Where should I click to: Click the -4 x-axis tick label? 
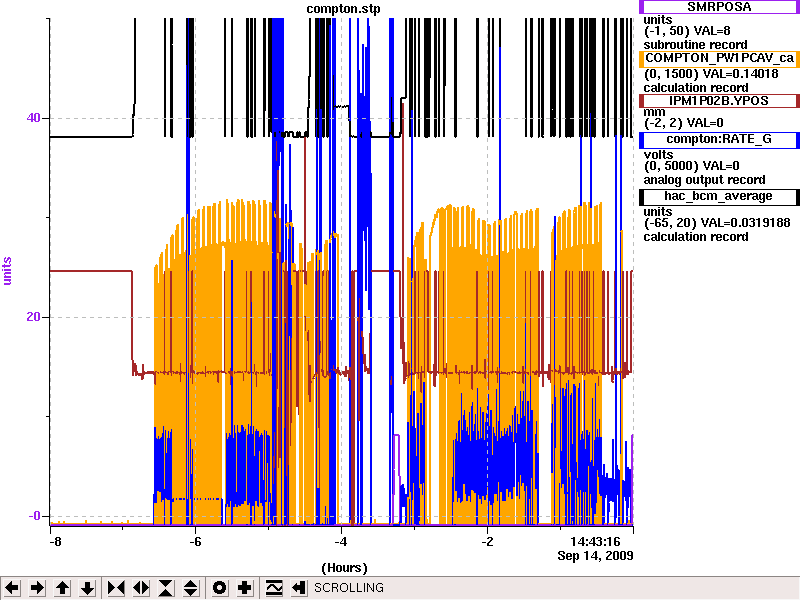[341, 541]
